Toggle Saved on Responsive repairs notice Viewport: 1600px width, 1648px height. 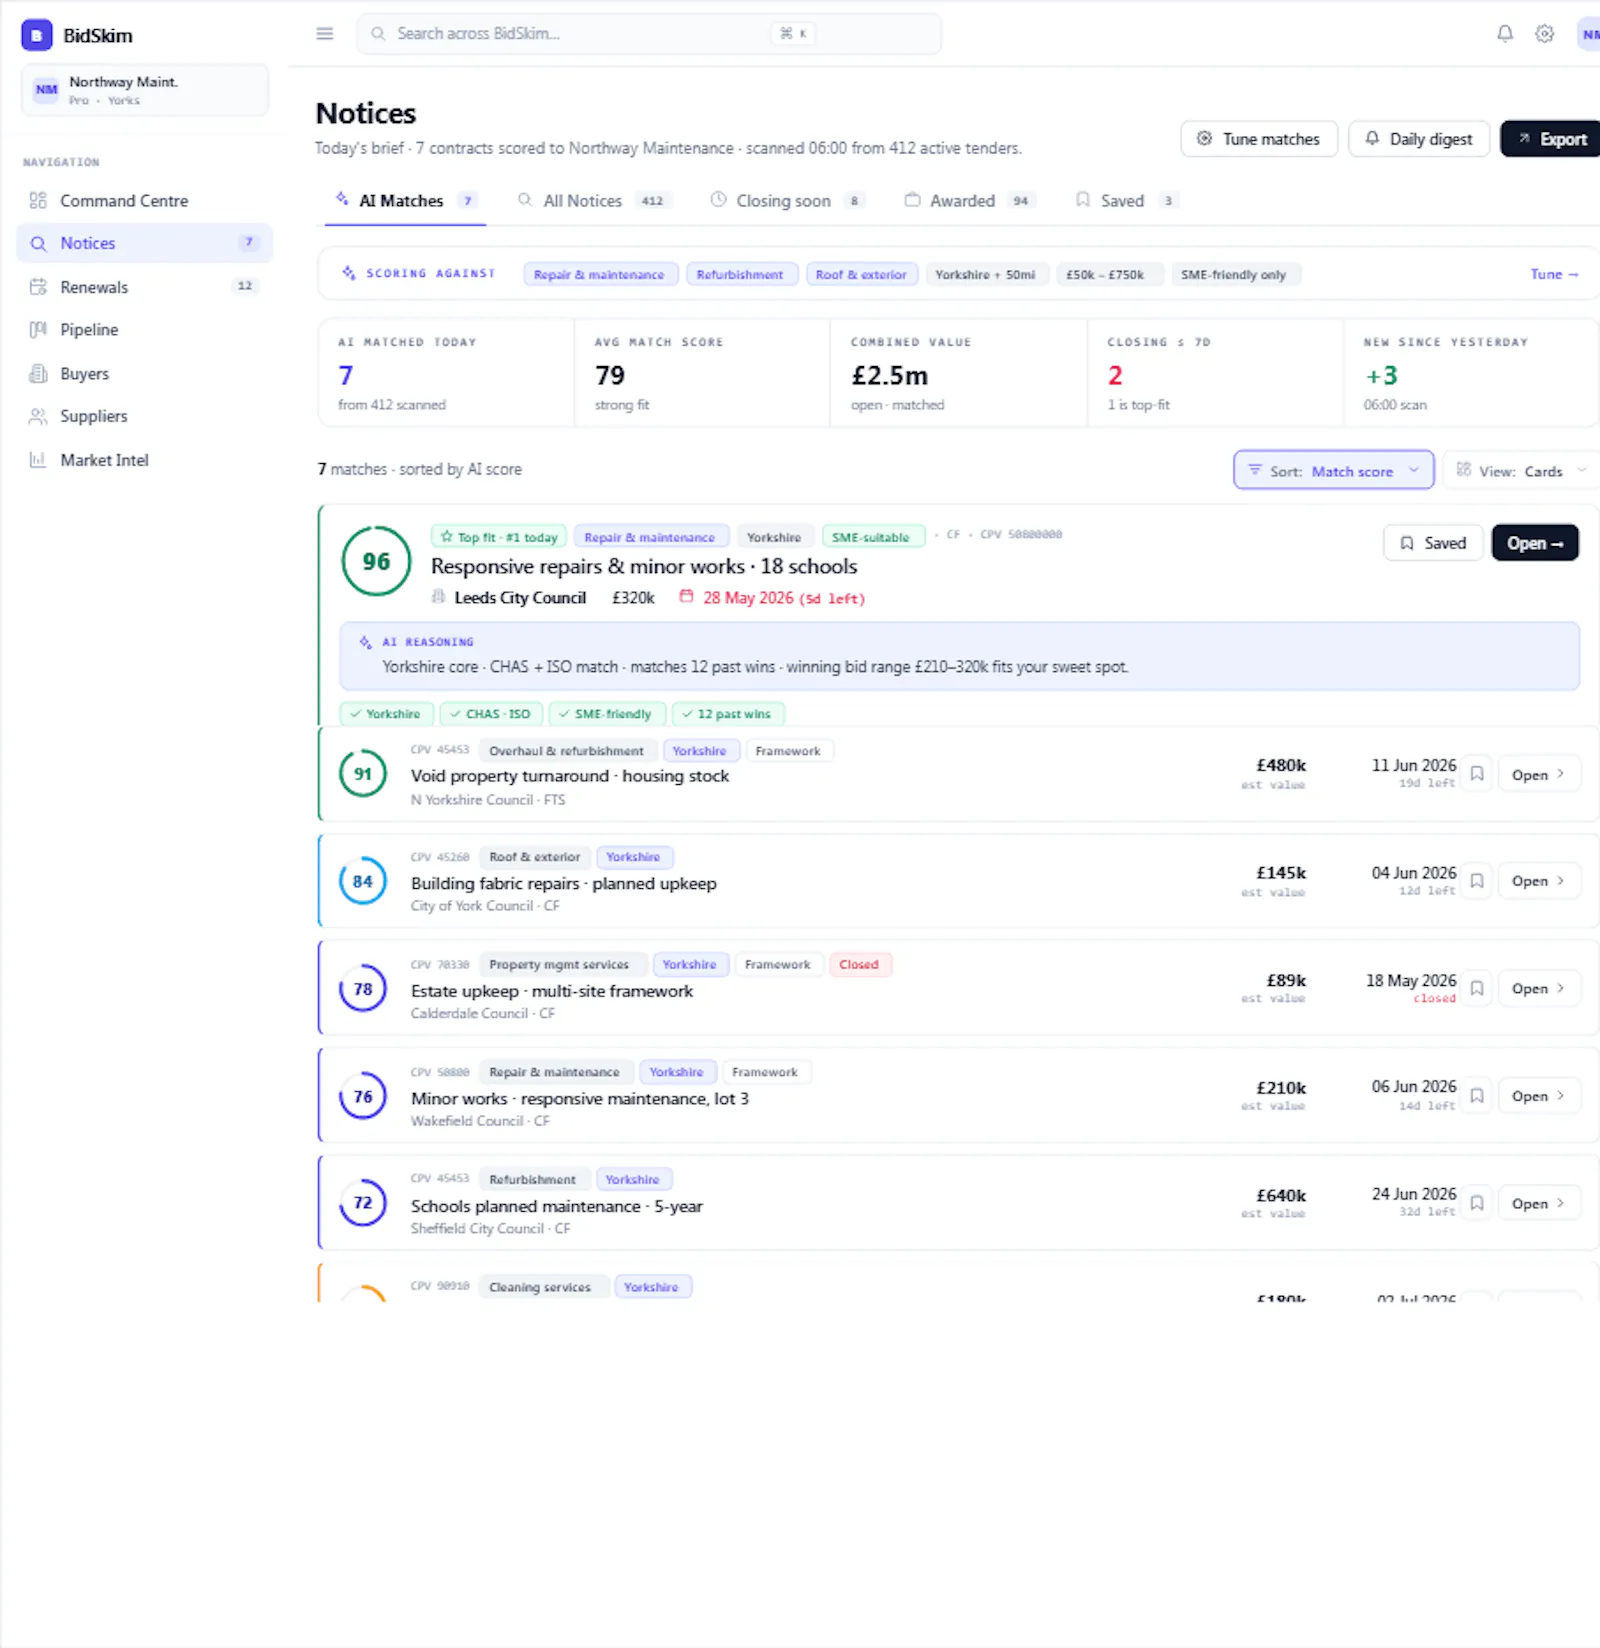1433,543
